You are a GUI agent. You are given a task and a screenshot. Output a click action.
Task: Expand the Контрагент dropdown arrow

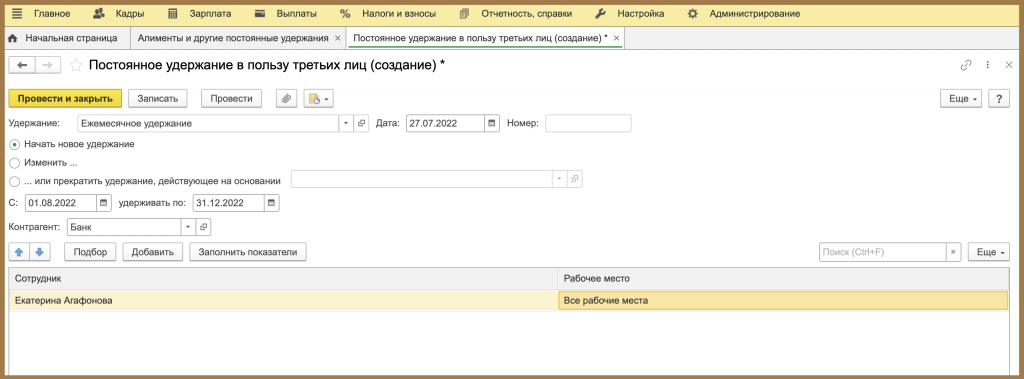tap(188, 227)
